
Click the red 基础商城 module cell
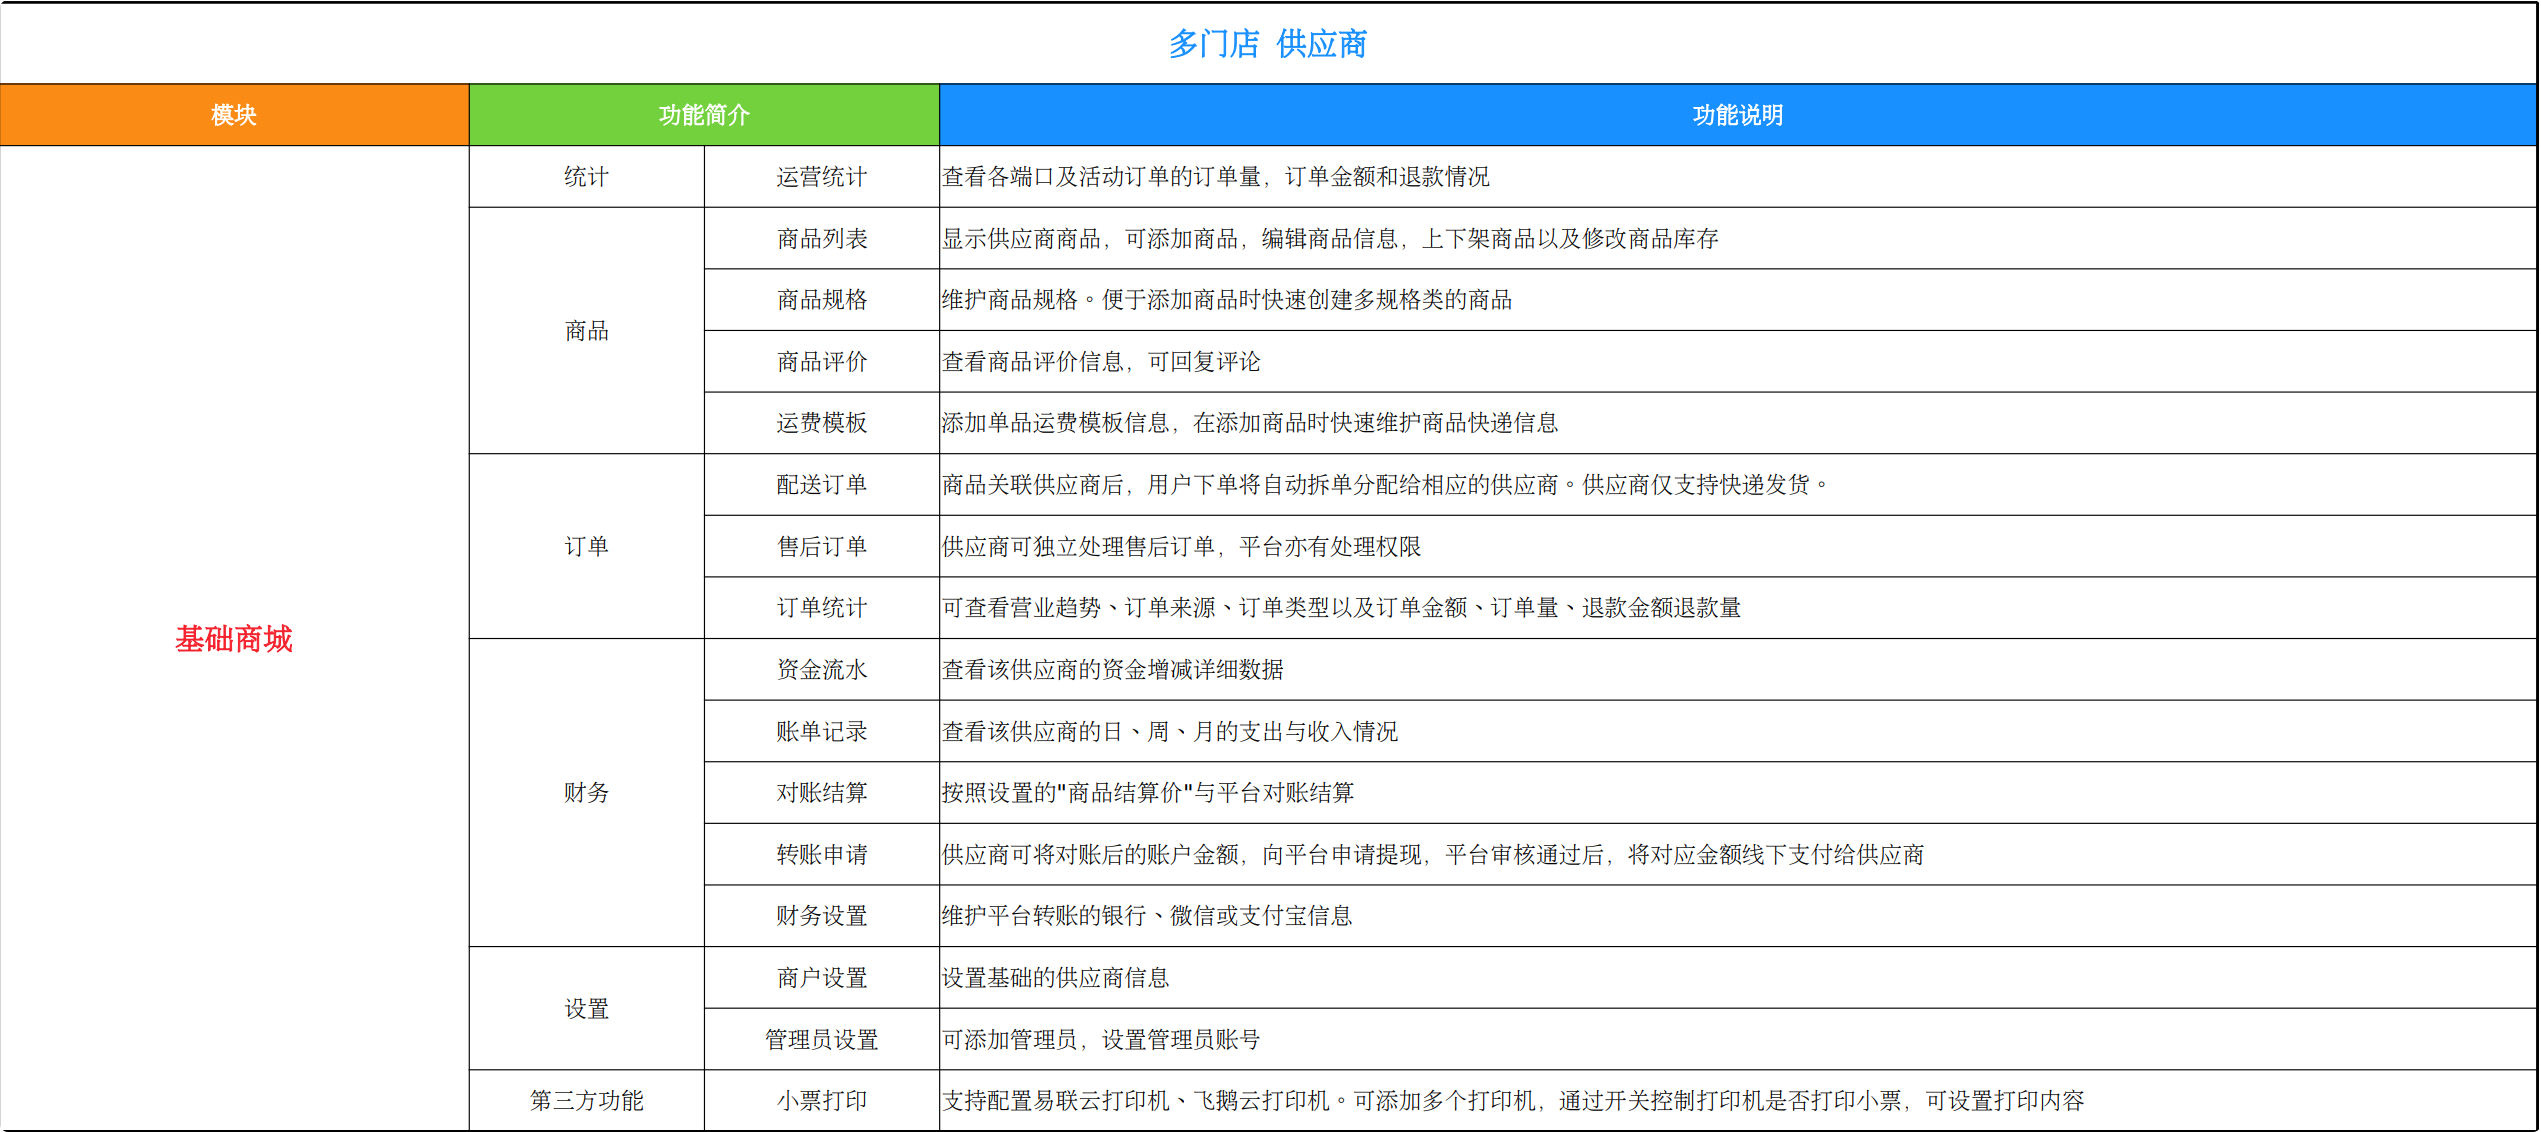point(234,638)
